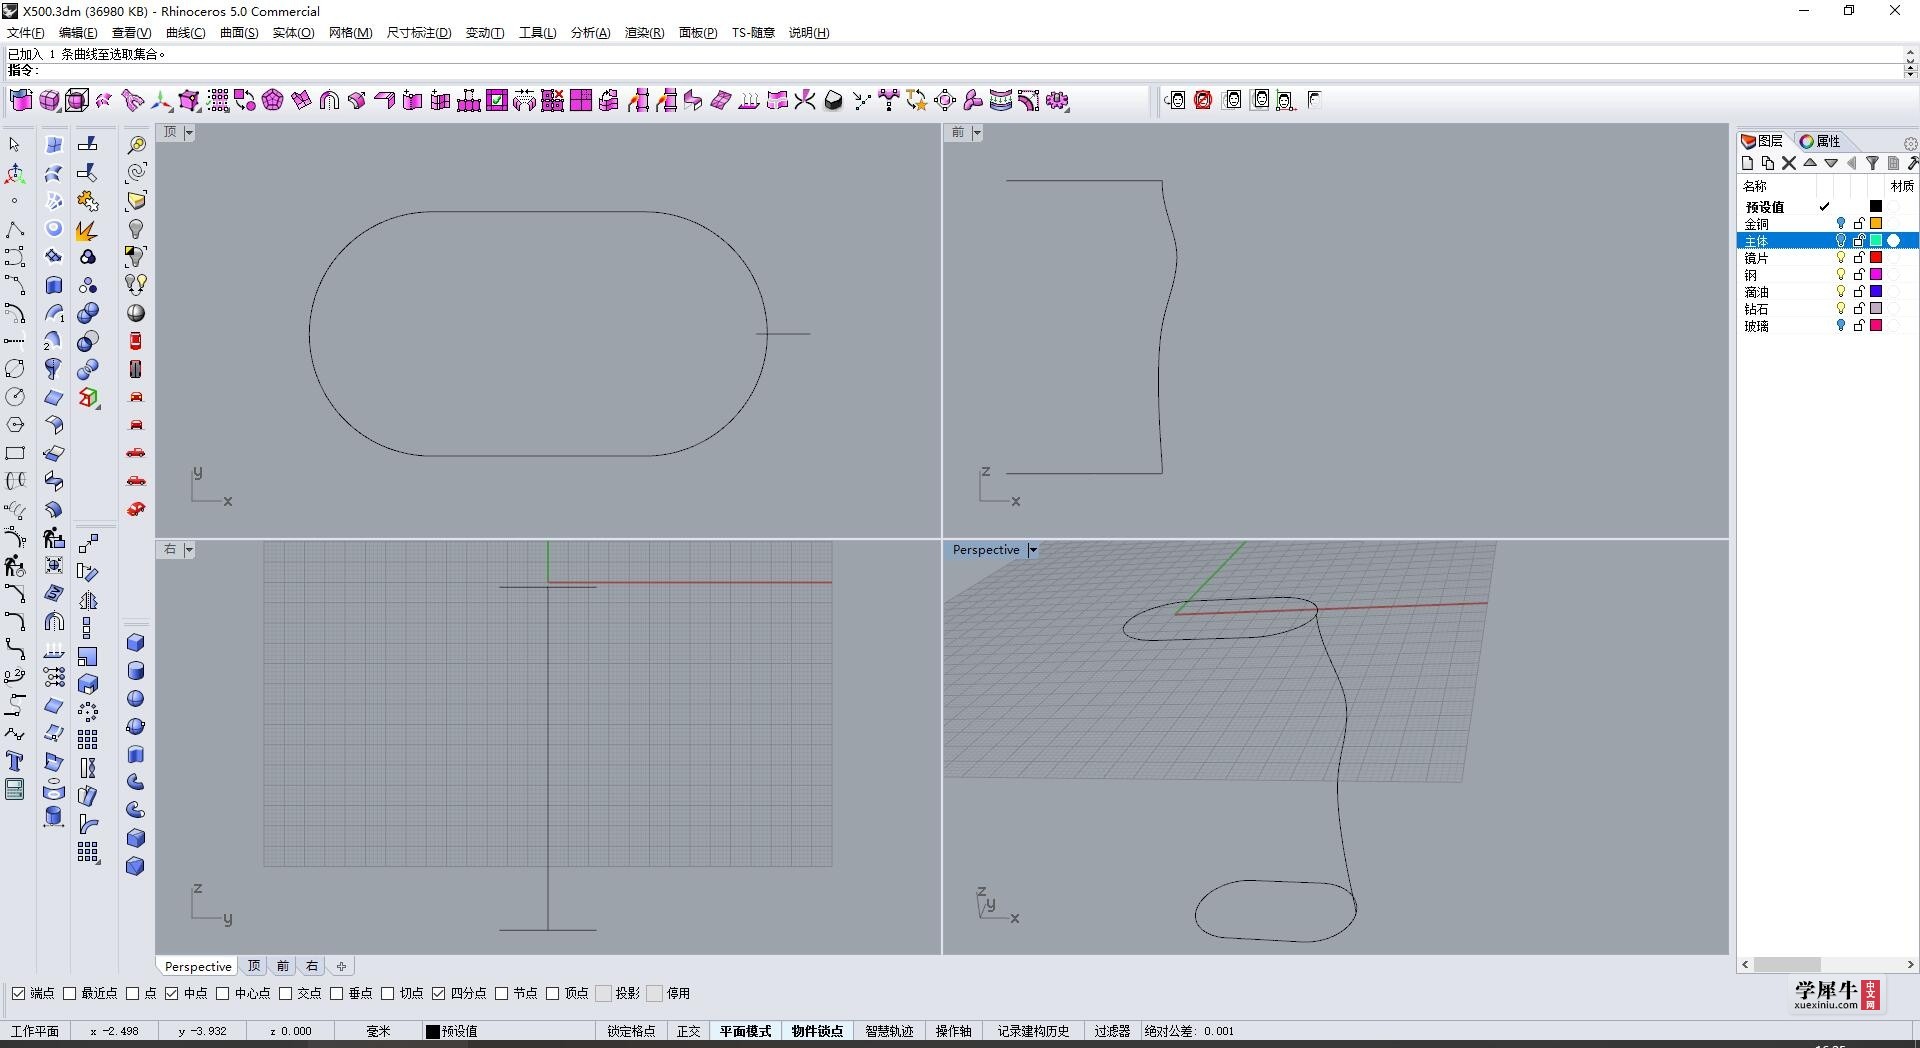The width and height of the screenshot is (1920, 1048).
Task: Select the polygon drawing tool
Action: click(x=14, y=425)
